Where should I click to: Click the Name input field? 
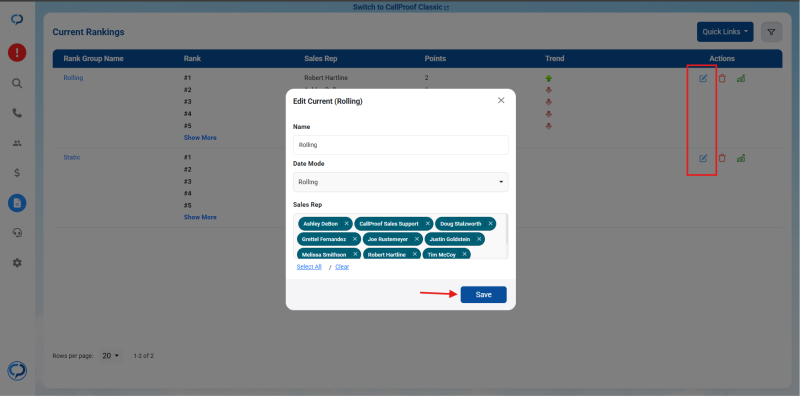tap(401, 145)
